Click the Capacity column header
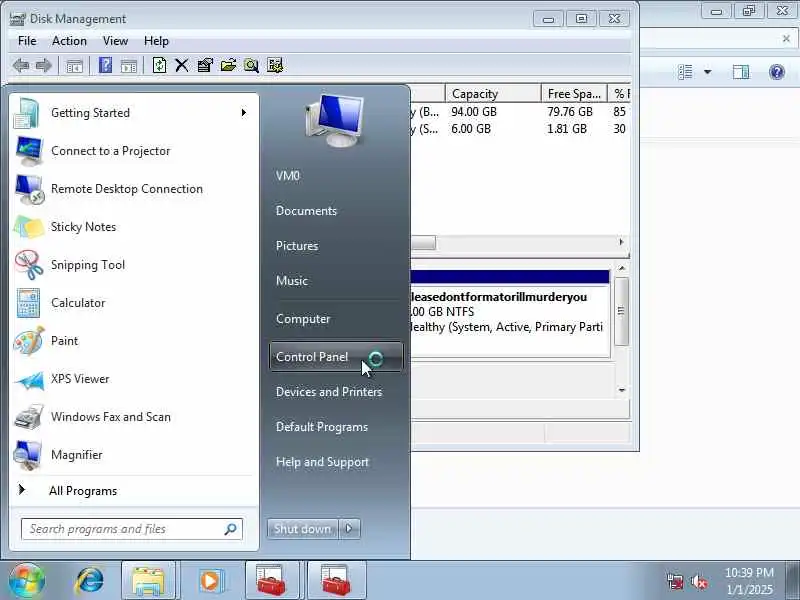The image size is (800, 600). (493, 94)
